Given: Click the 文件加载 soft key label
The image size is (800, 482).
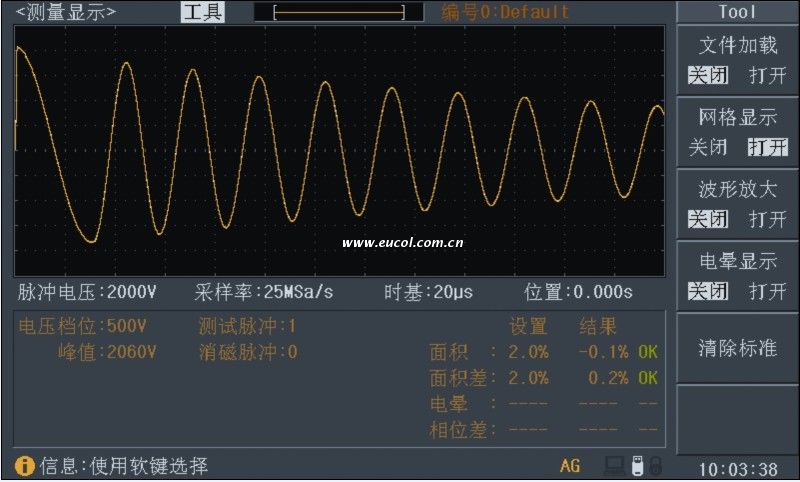Looking at the screenshot, I should pos(738,45).
